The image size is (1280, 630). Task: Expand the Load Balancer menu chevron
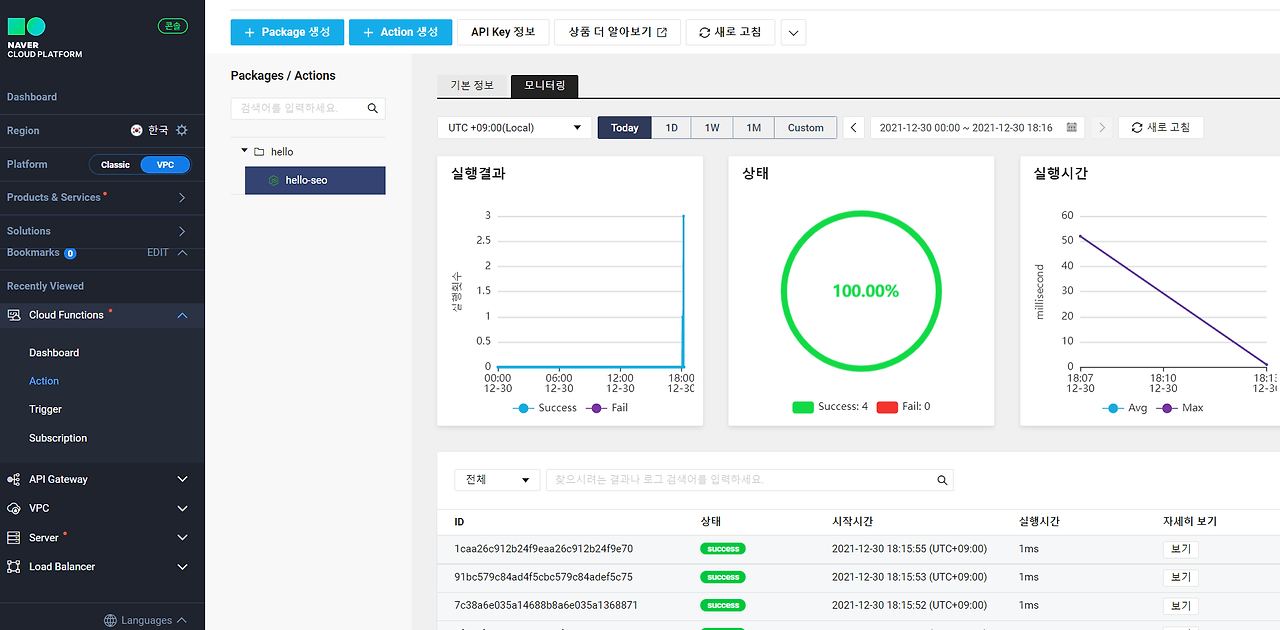point(182,566)
